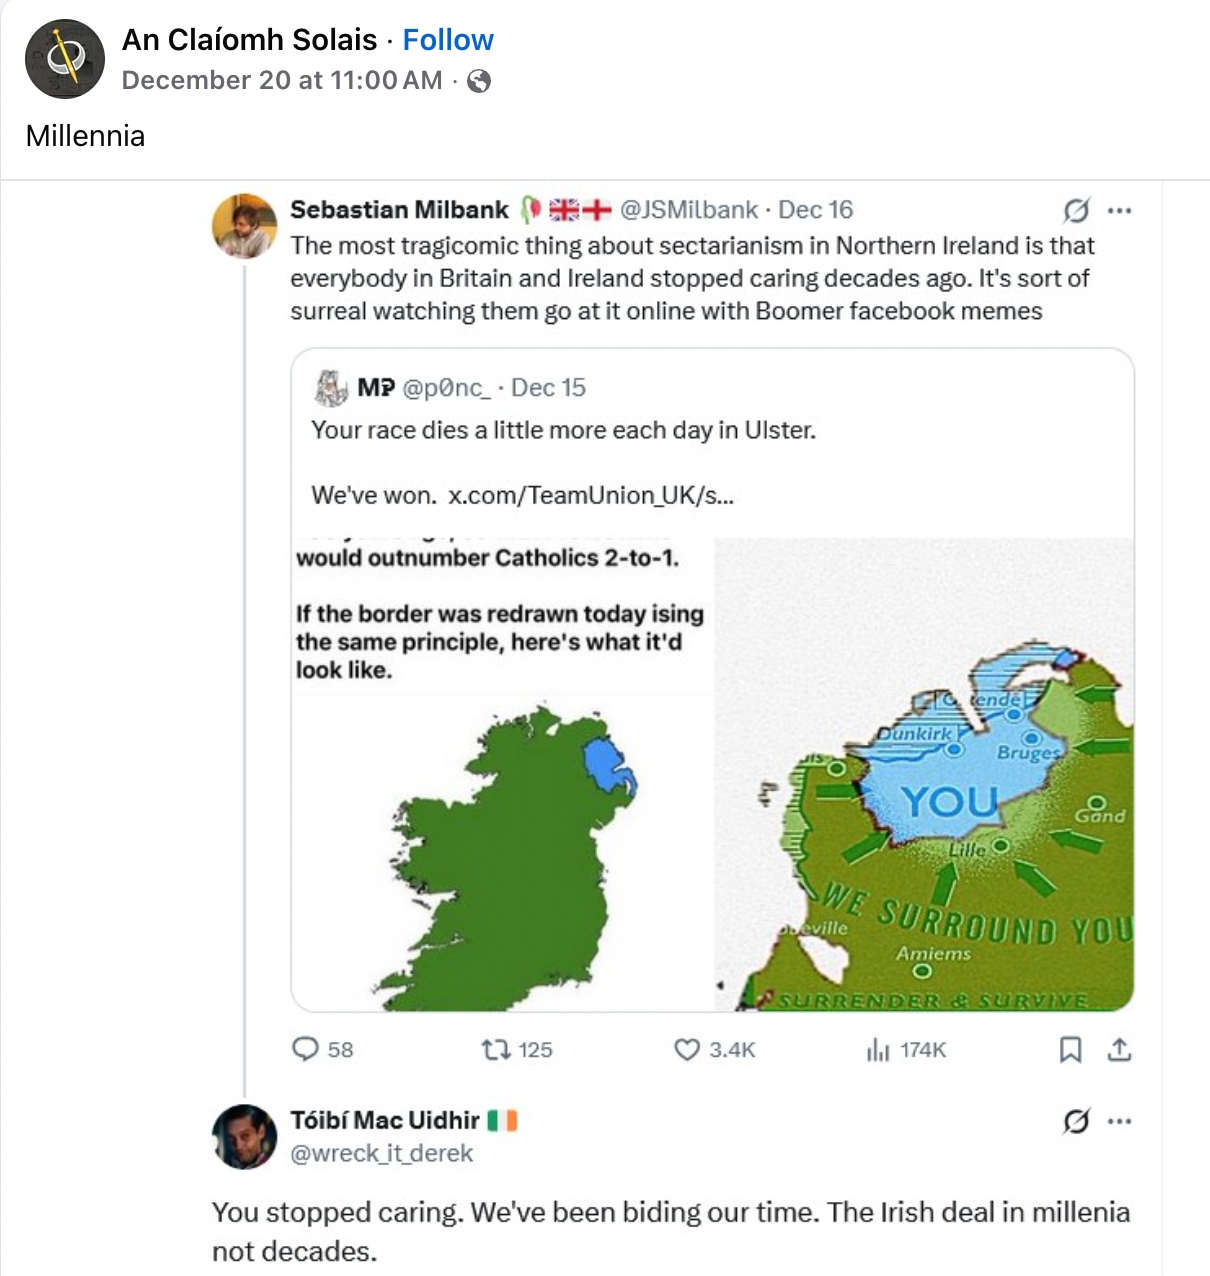The height and width of the screenshot is (1276, 1210).
Task: Open the December 20 post timestamp
Action: pos(281,81)
